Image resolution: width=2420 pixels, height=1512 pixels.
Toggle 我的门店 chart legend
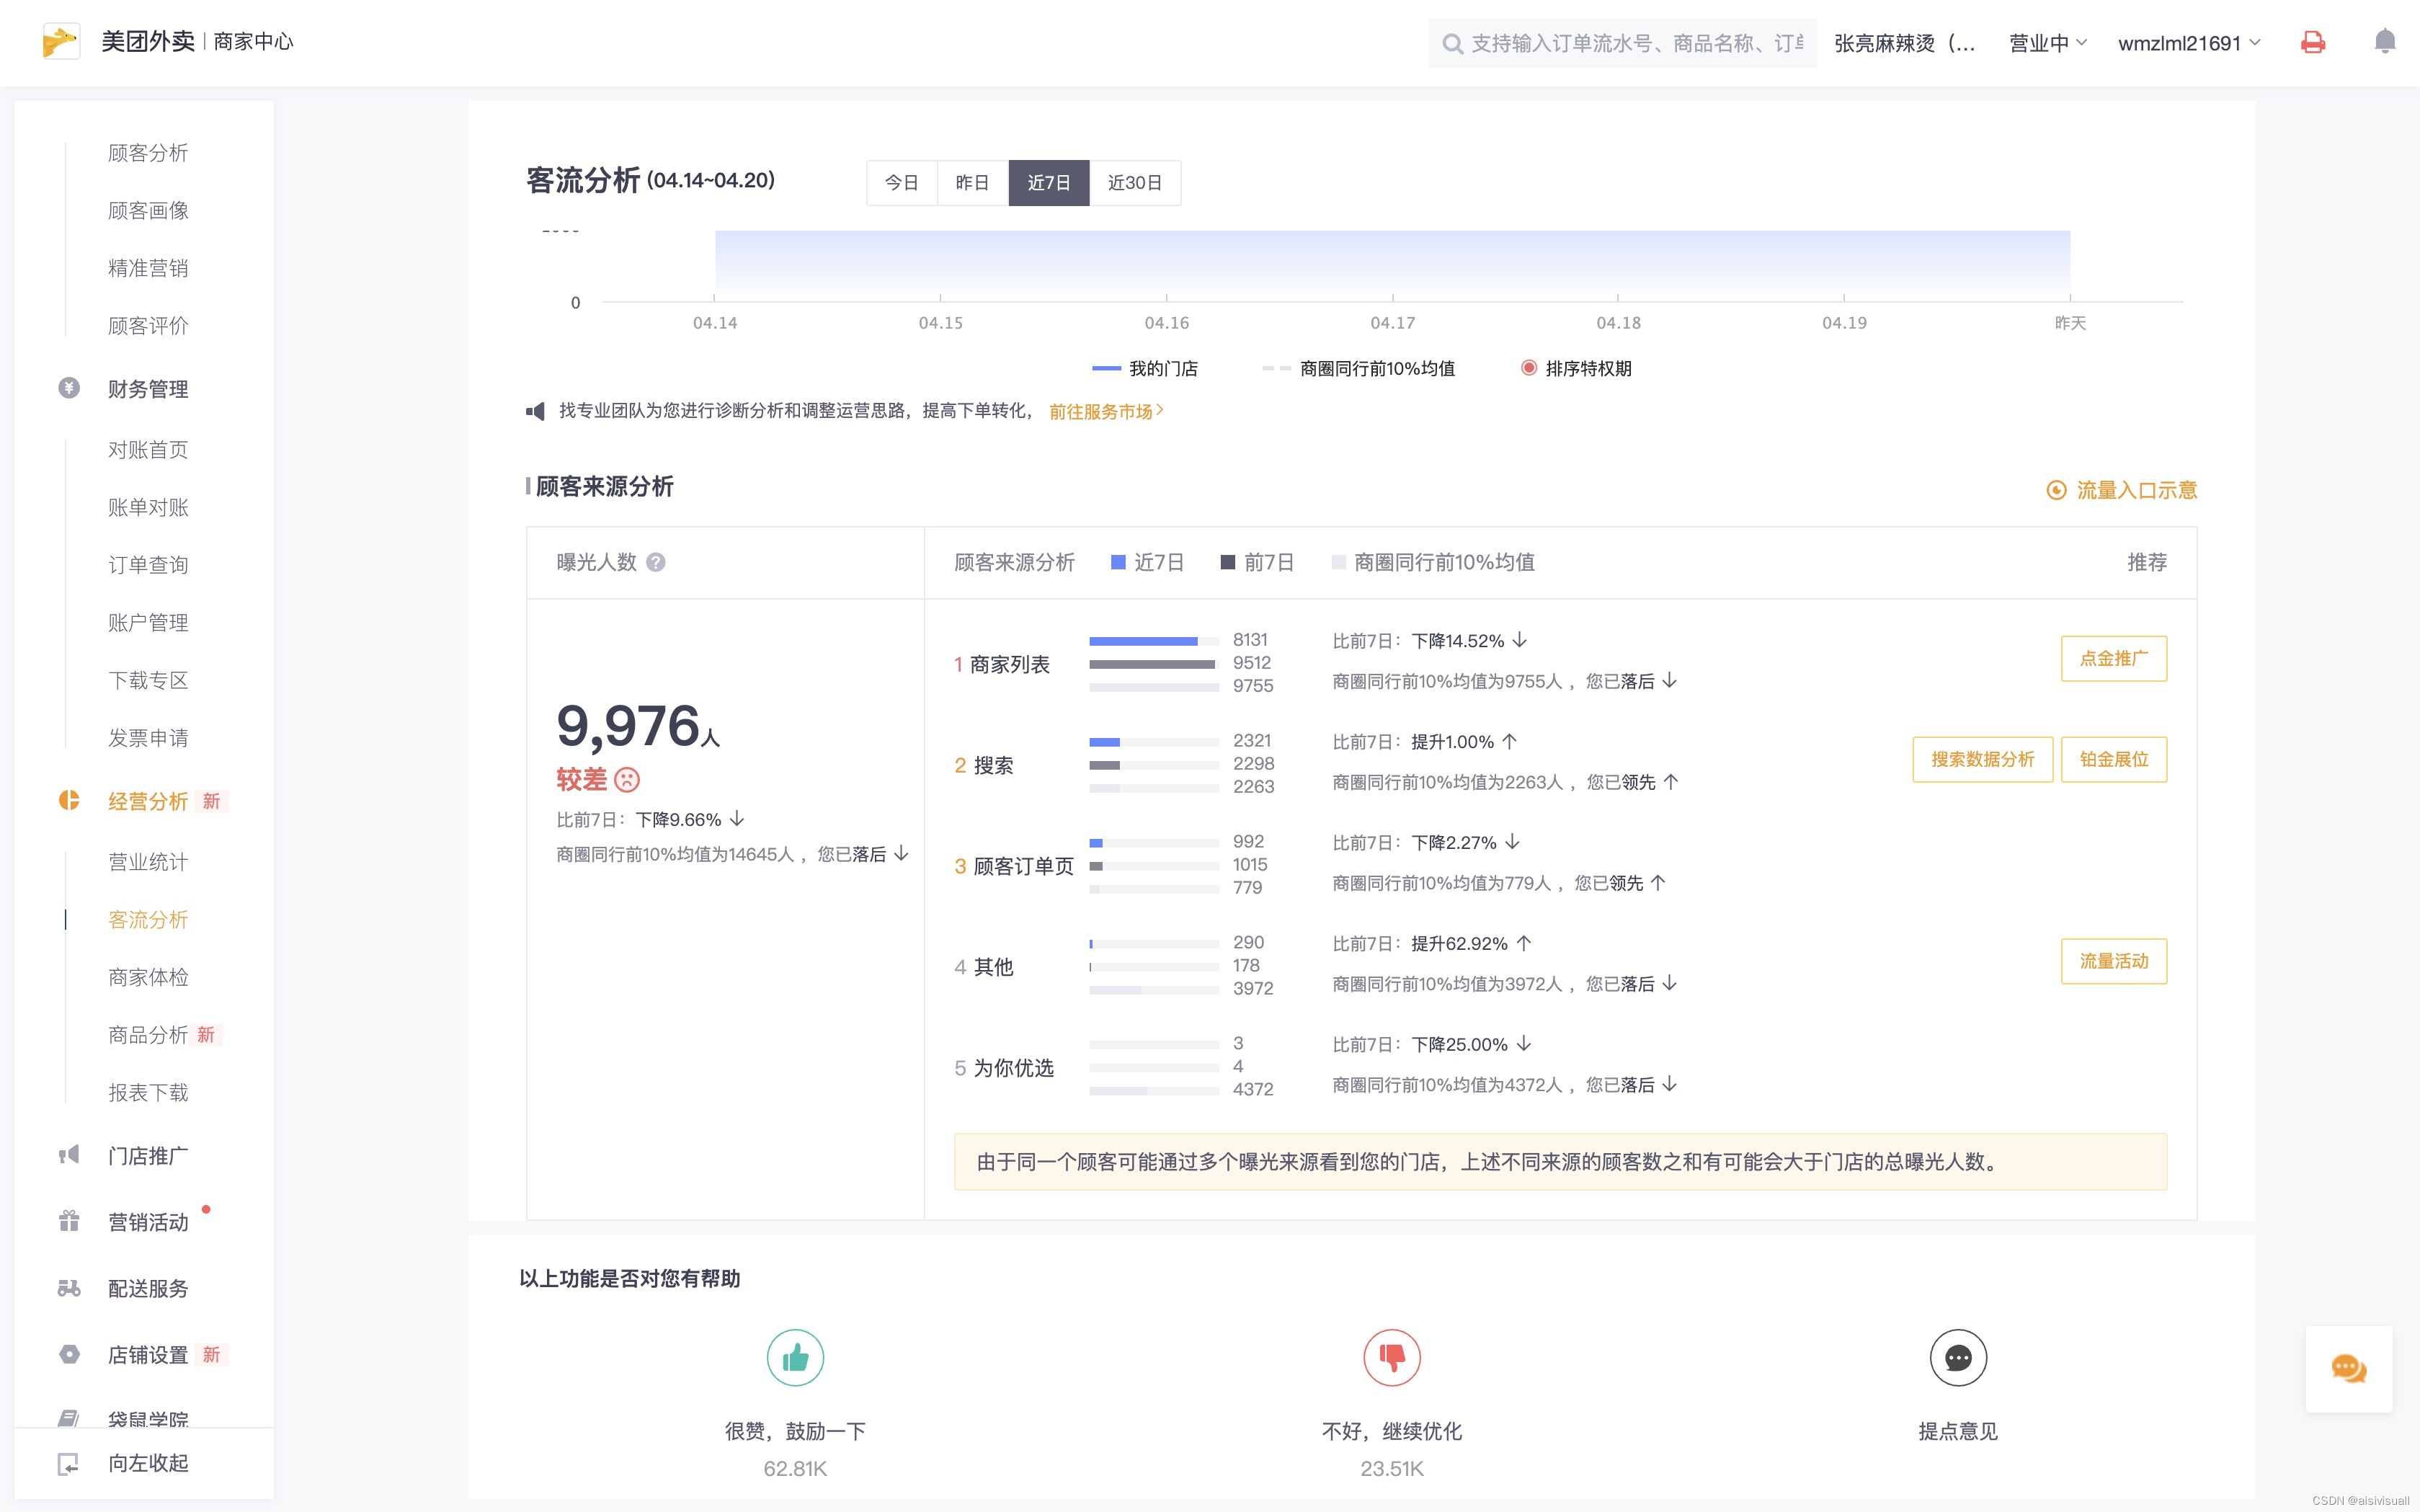point(1145,369)
